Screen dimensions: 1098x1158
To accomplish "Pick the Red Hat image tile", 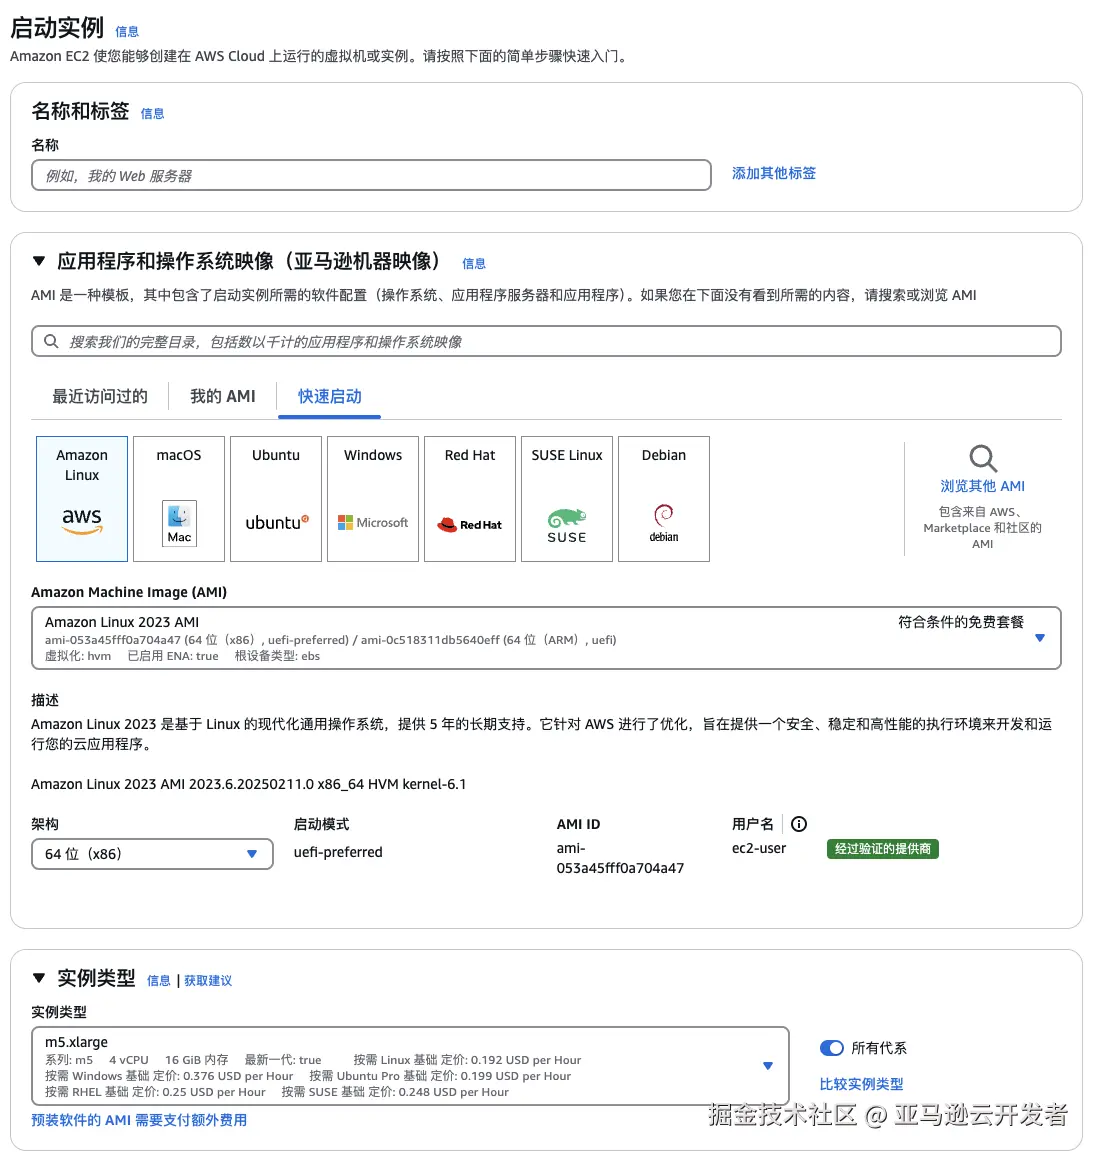I will coord(470,499).
